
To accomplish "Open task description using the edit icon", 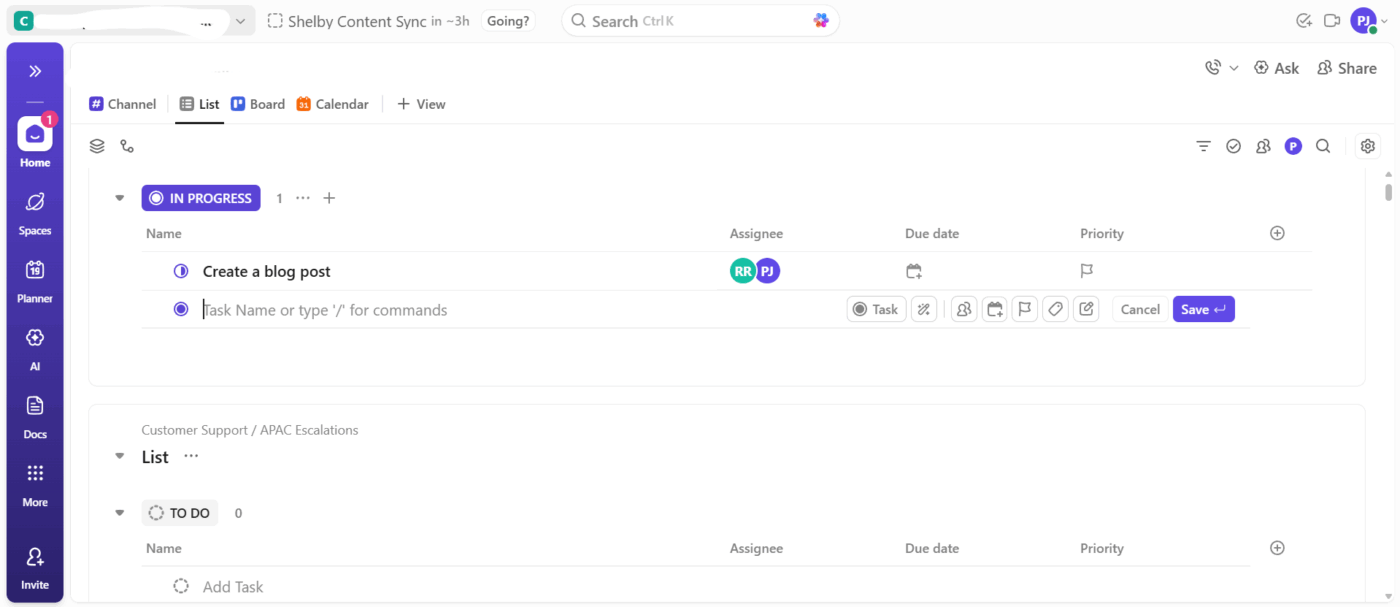I will click(1086, 309).
